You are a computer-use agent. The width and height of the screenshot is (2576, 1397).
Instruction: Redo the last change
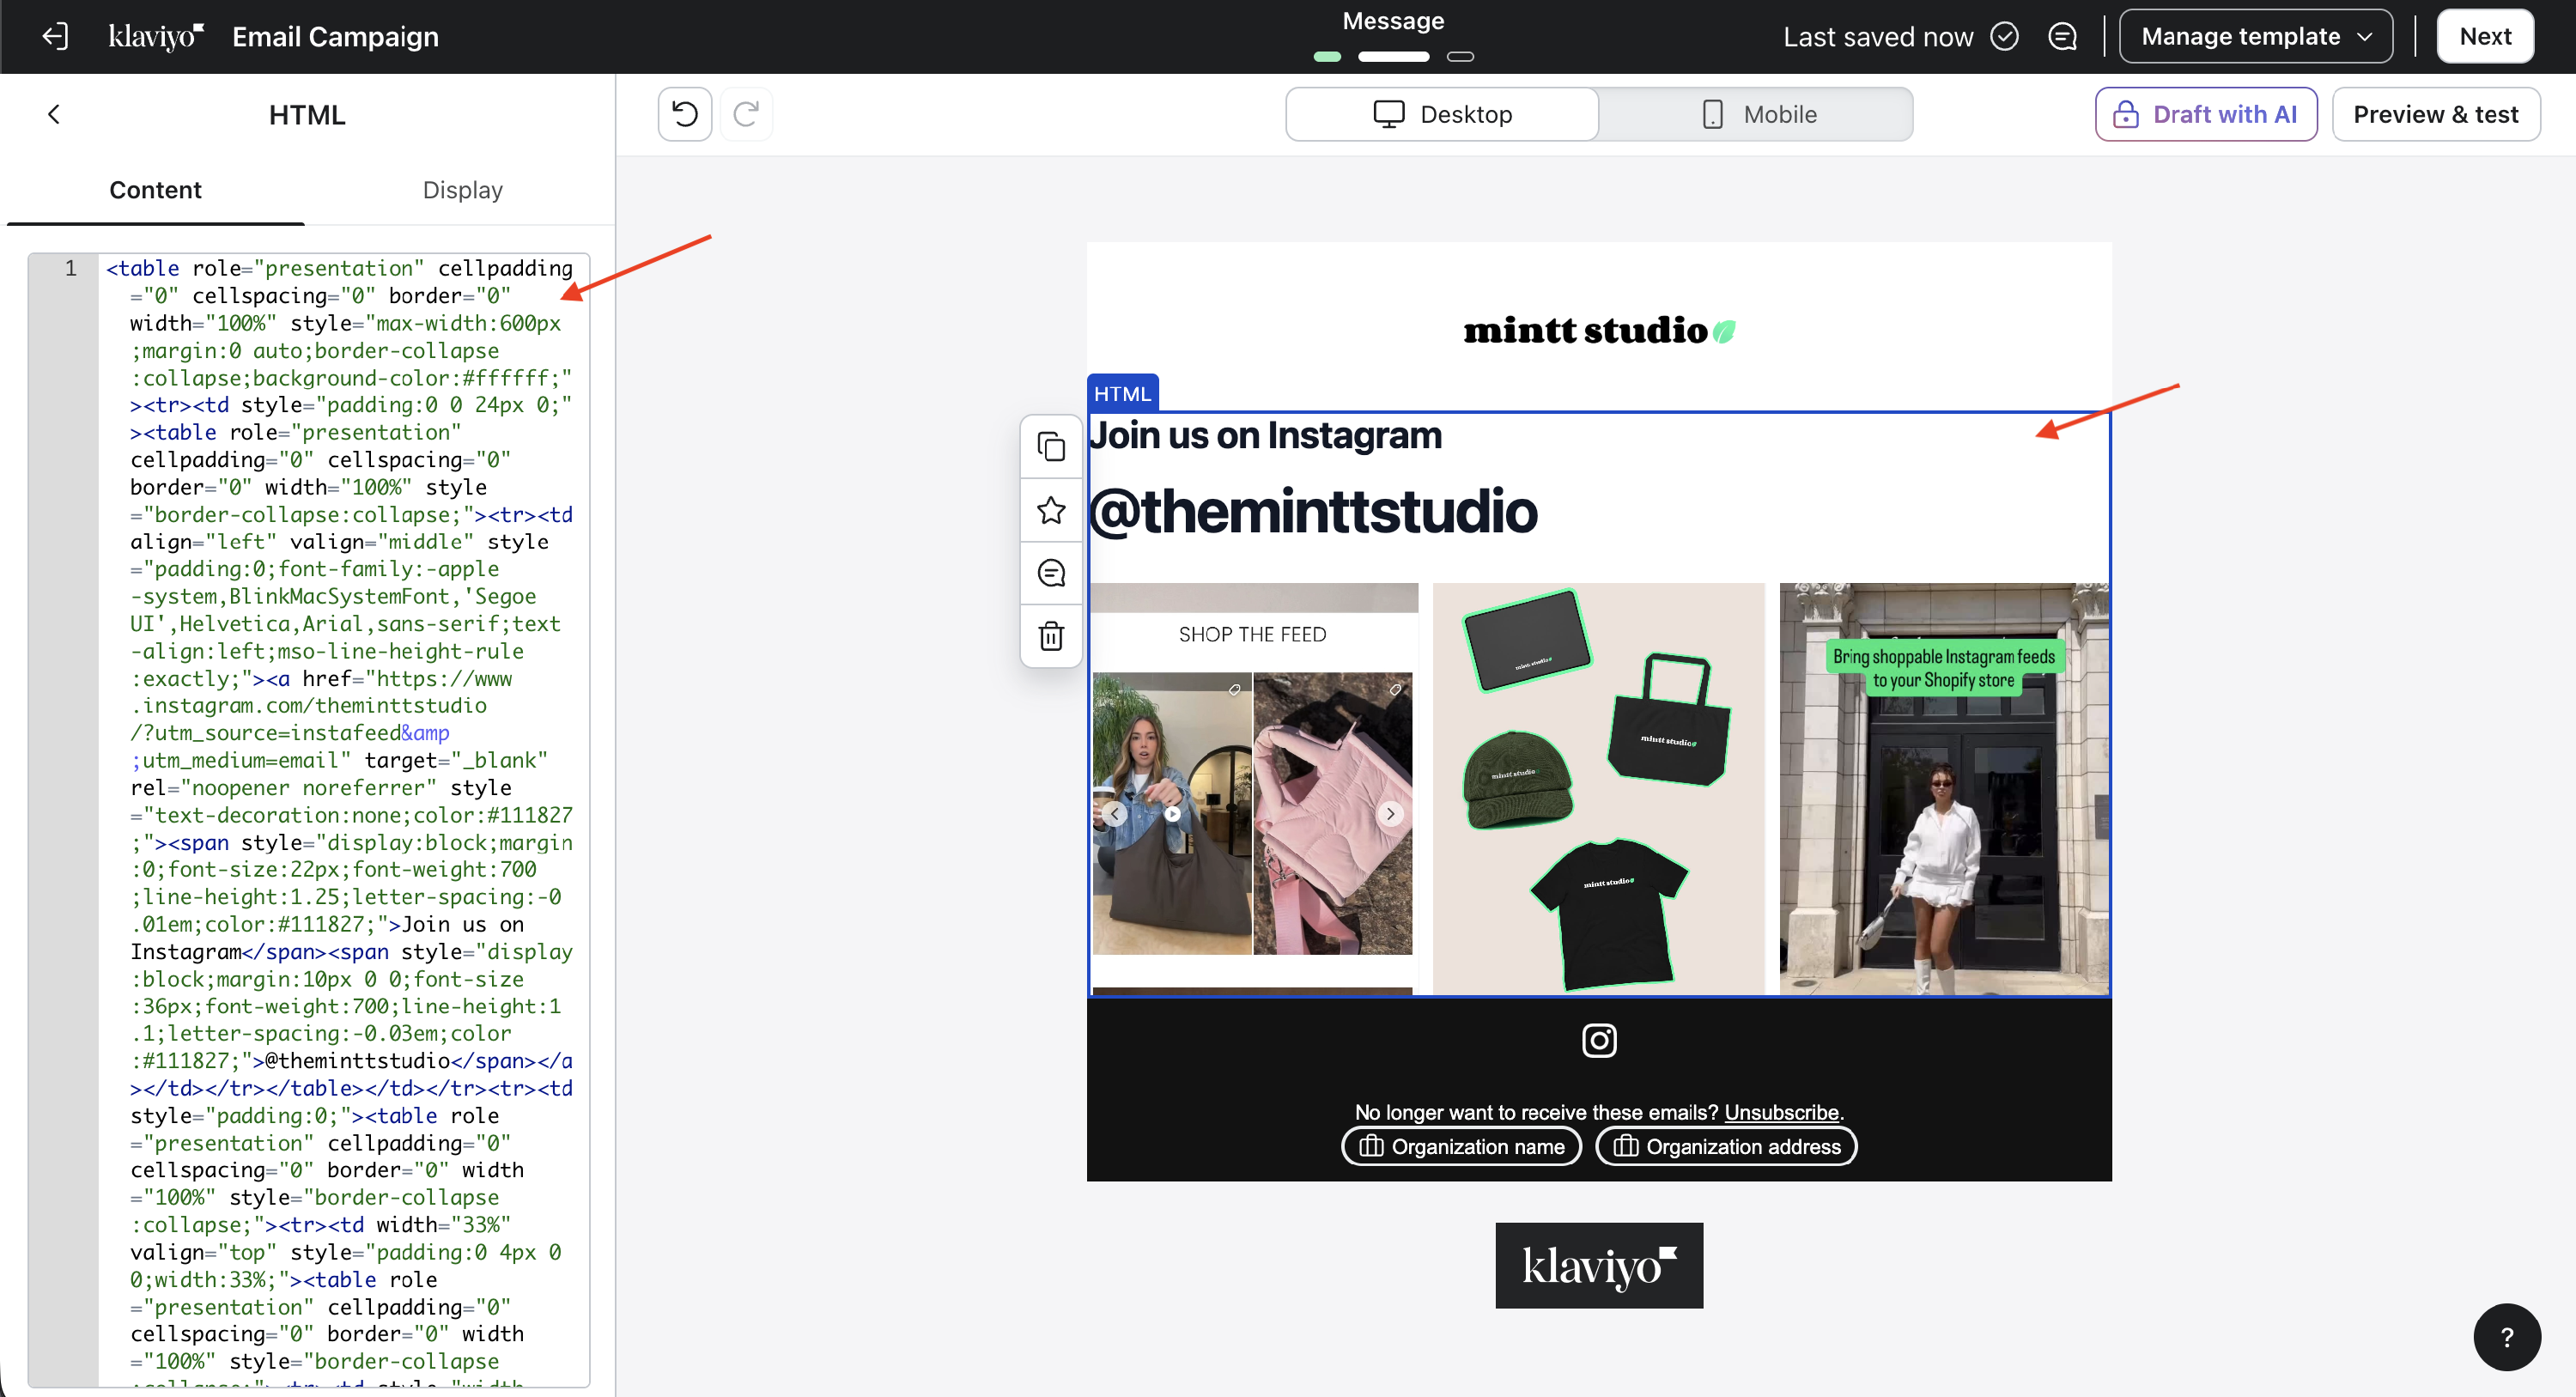[x=746, y=114]
